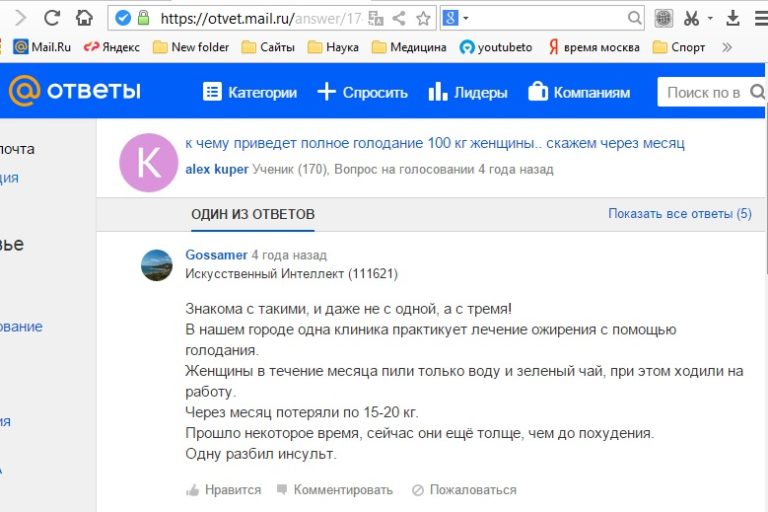Click the Google search engine icon
The image size is (768, 512).
click(x=450, y=18)
